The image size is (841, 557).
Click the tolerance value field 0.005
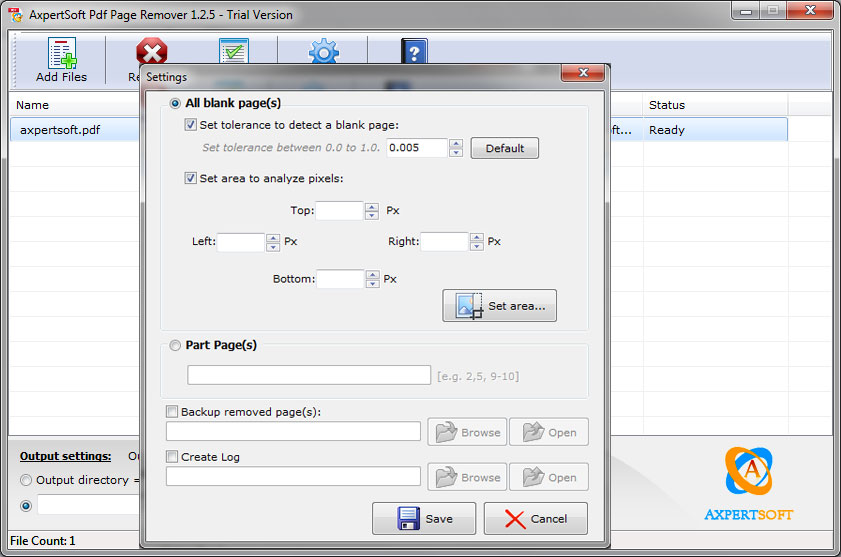tap(417, 148)
